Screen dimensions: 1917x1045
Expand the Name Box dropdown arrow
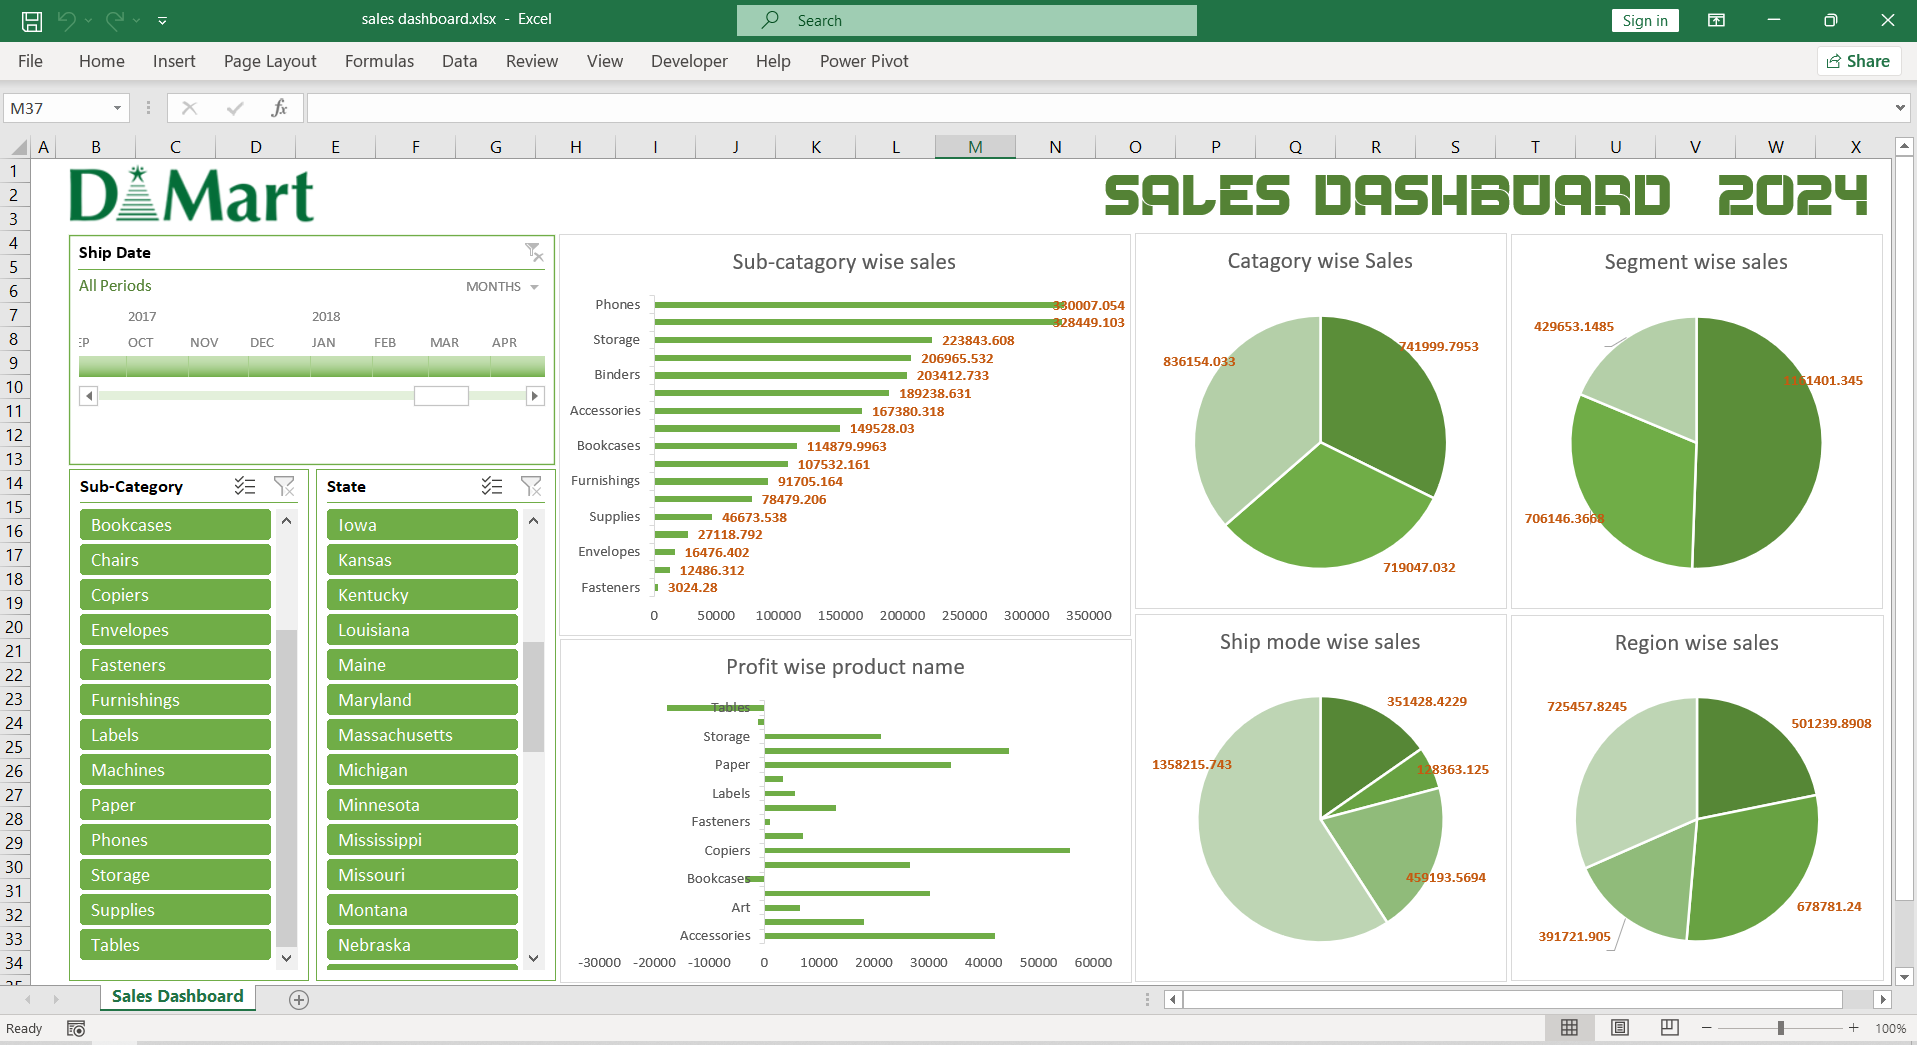118,108
